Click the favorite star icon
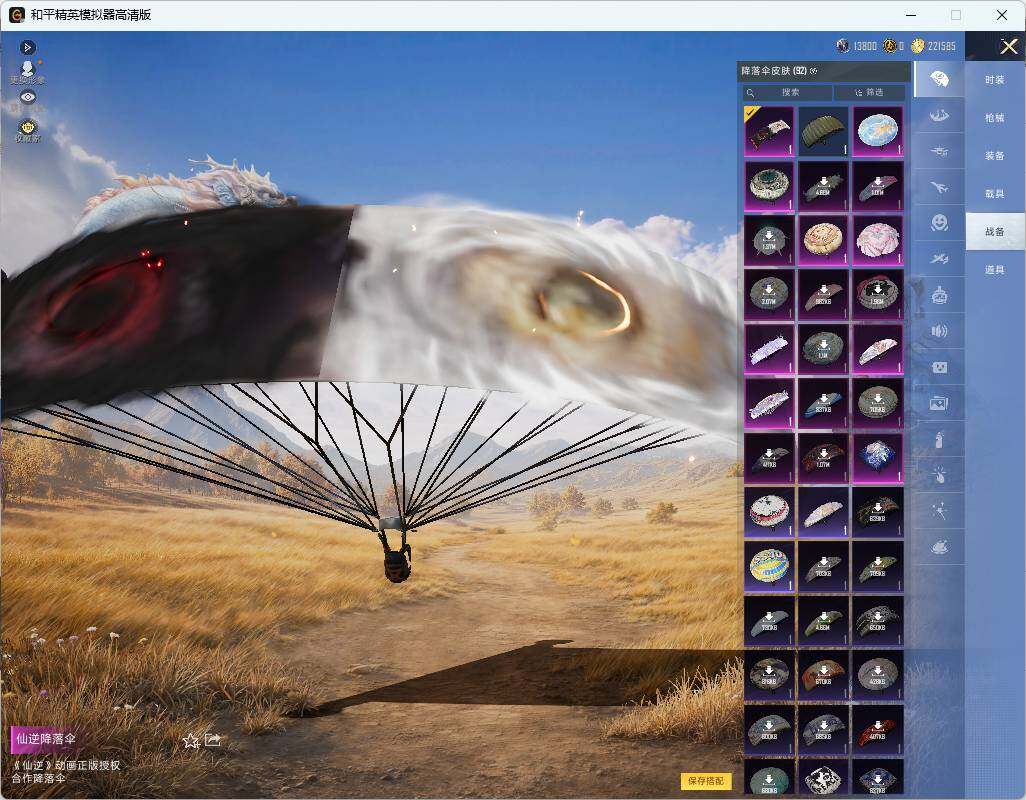The width and height of the screenshot is (1026, 800). coord(190,740)
